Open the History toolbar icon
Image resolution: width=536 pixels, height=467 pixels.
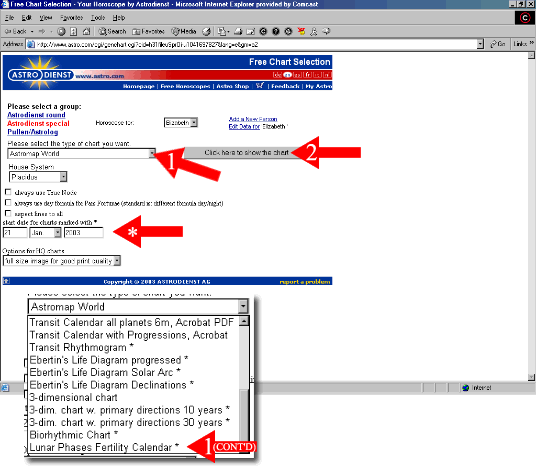(206, 31)
